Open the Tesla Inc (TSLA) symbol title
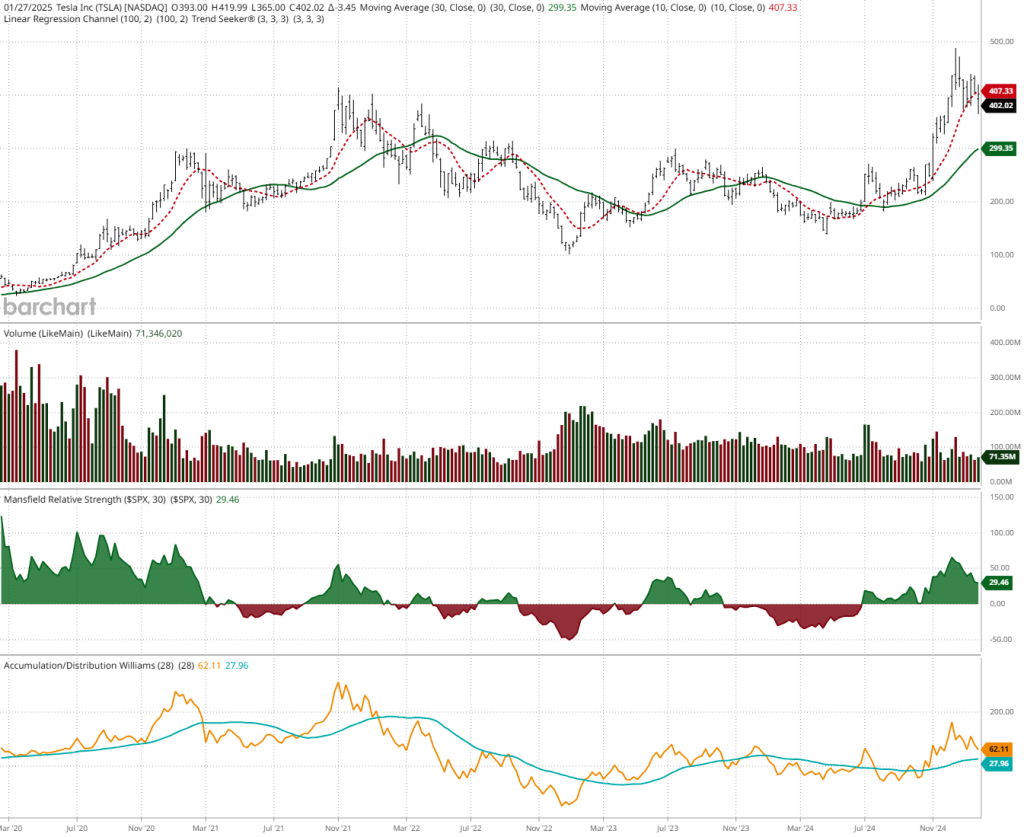1024x837 pixels. [97, 7]
